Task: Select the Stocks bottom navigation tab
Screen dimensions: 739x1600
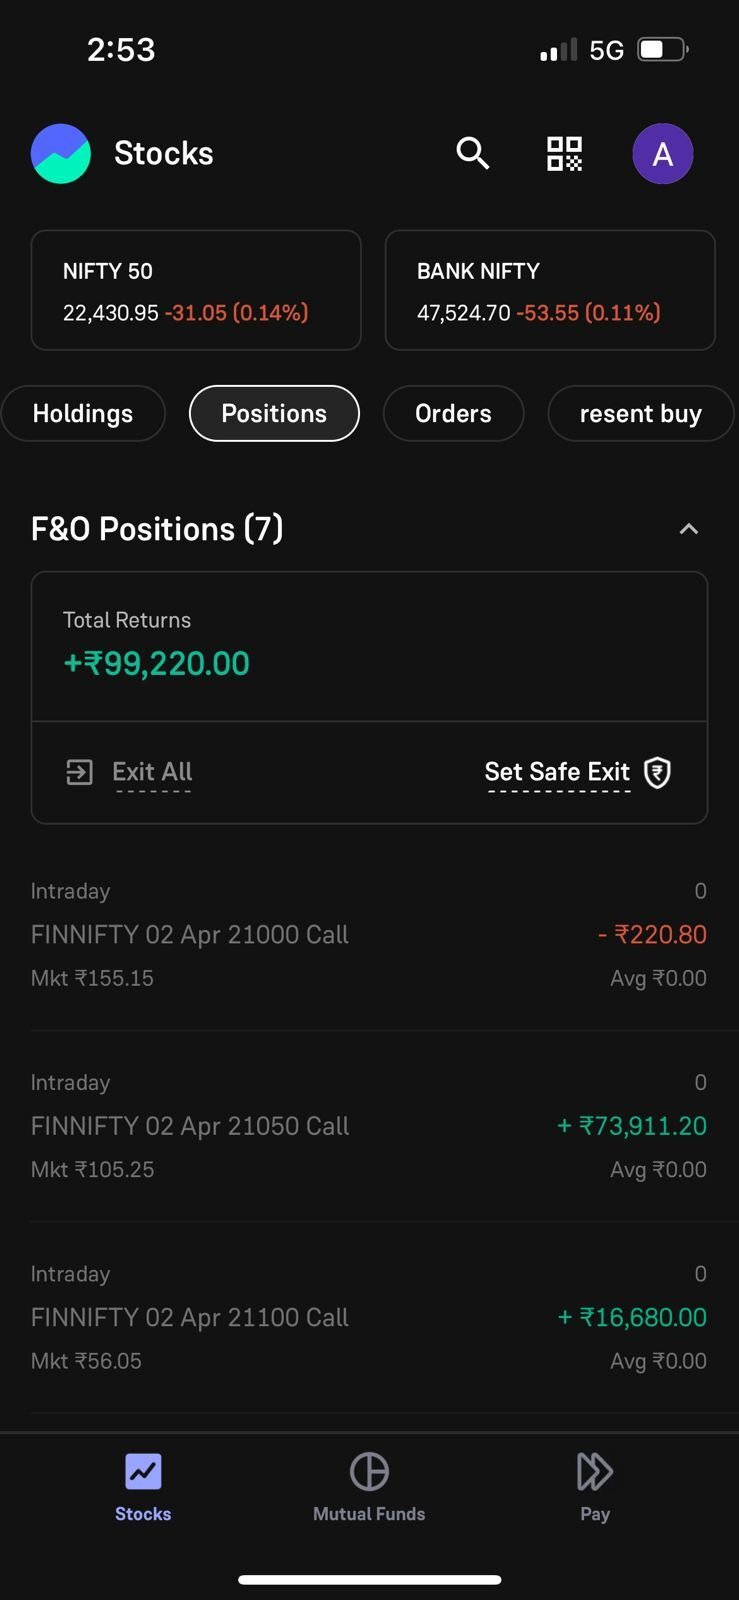Action: coord(143,1486)
